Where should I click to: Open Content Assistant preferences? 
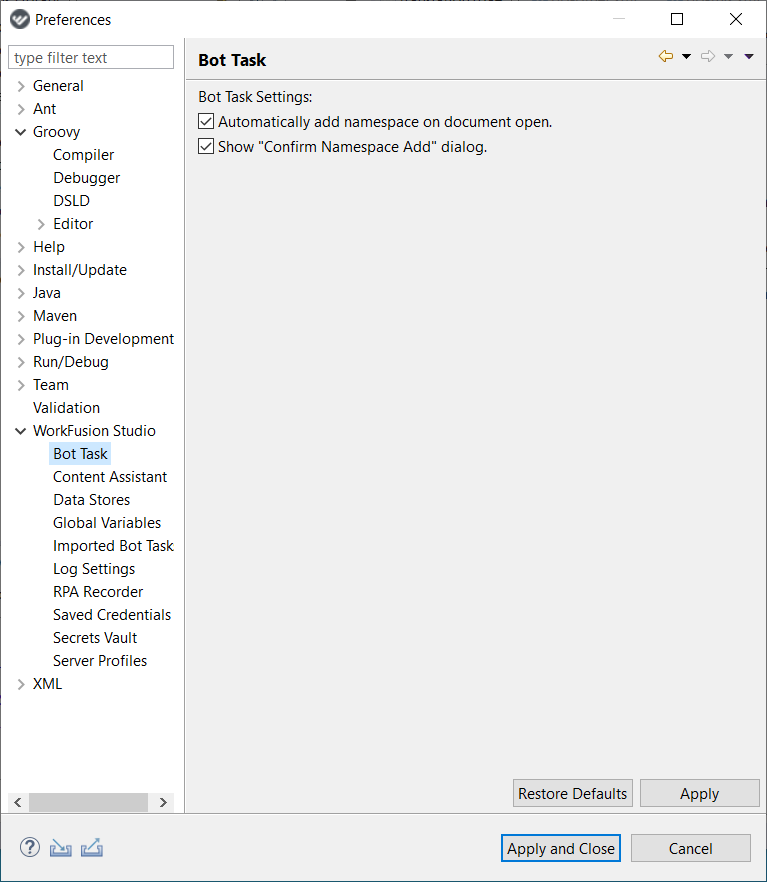(110, 477)
